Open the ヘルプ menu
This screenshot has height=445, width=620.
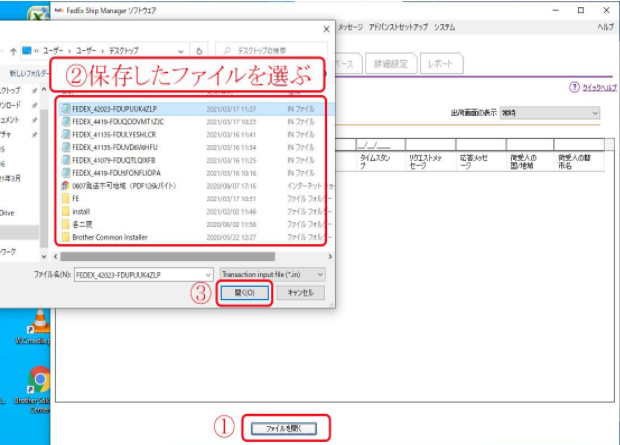click(605, 27)
